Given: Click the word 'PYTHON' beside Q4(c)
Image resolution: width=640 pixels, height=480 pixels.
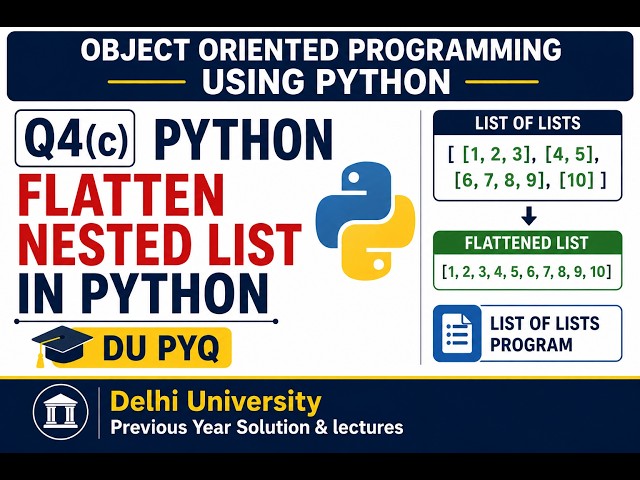Looking at the screenshot, I should click(x=243, y=139).
